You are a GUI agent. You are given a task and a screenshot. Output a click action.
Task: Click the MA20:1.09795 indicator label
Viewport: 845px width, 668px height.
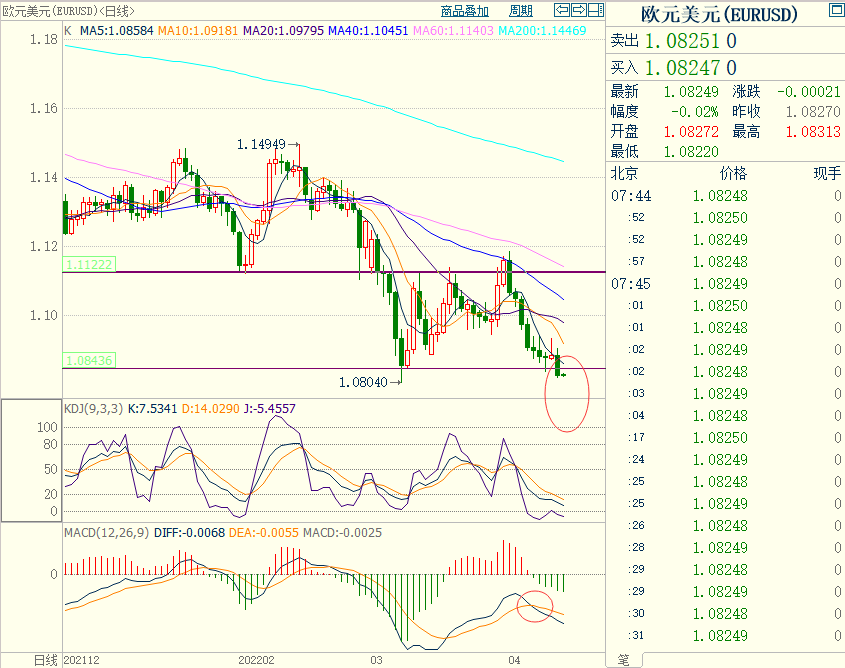click(x=283, y=31)
